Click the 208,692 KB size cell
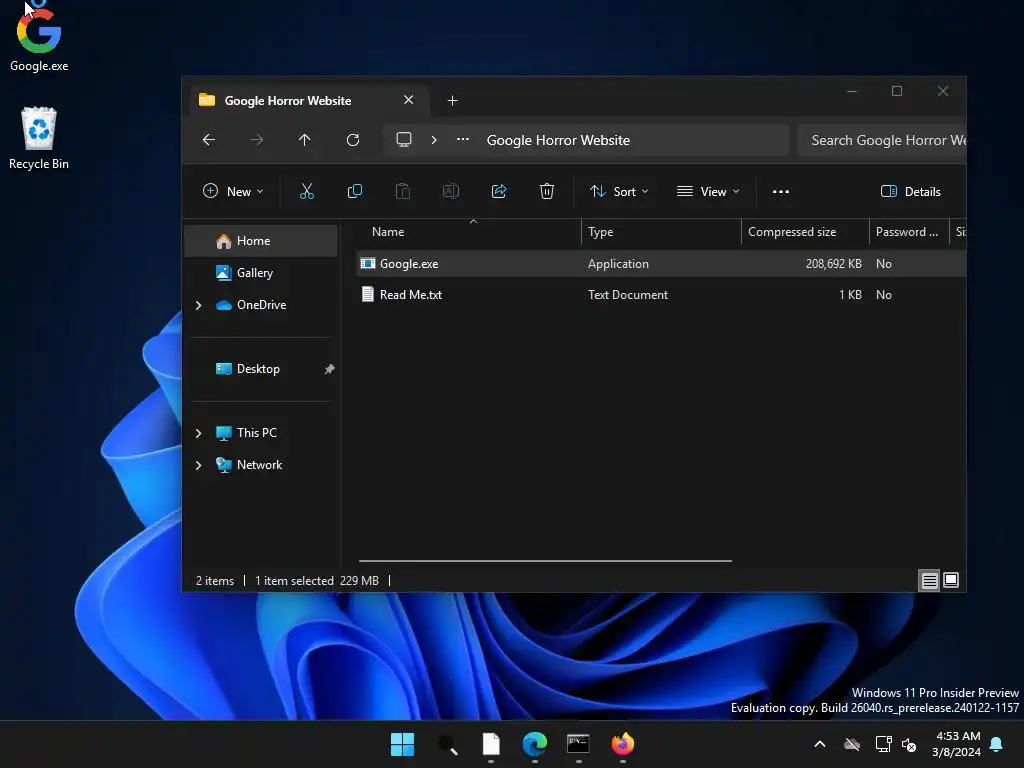This screenshot has width=1024, height=768. 833,264
